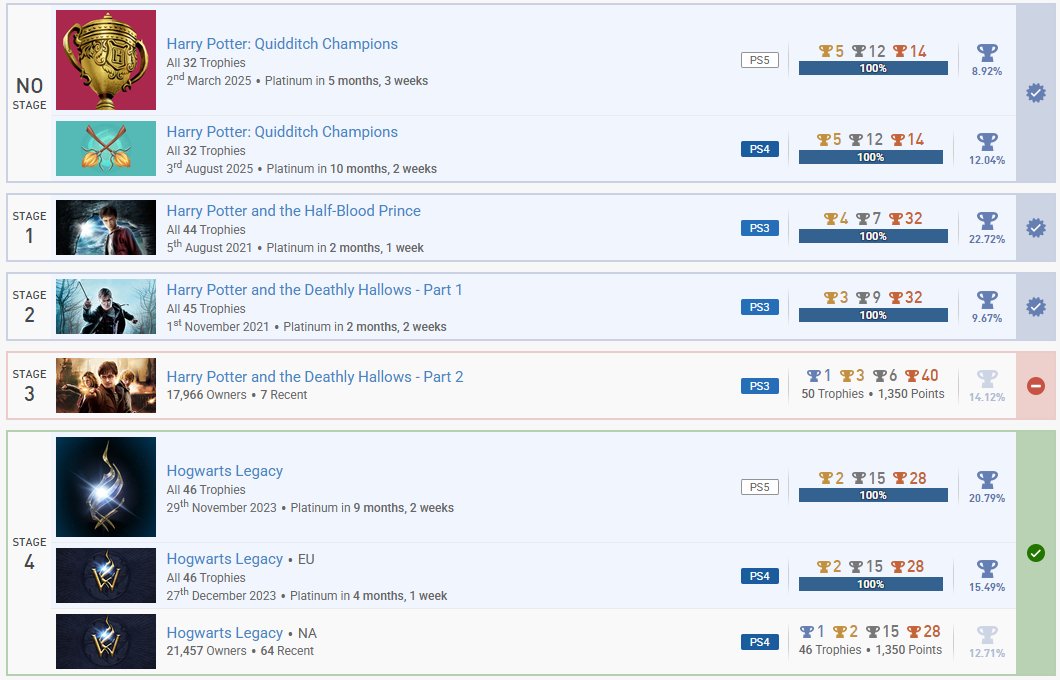Click PS4 badge on Hogwarts Legacy NA row
The width and height of the screenshot is (1060, 680).
click(760, 641)
